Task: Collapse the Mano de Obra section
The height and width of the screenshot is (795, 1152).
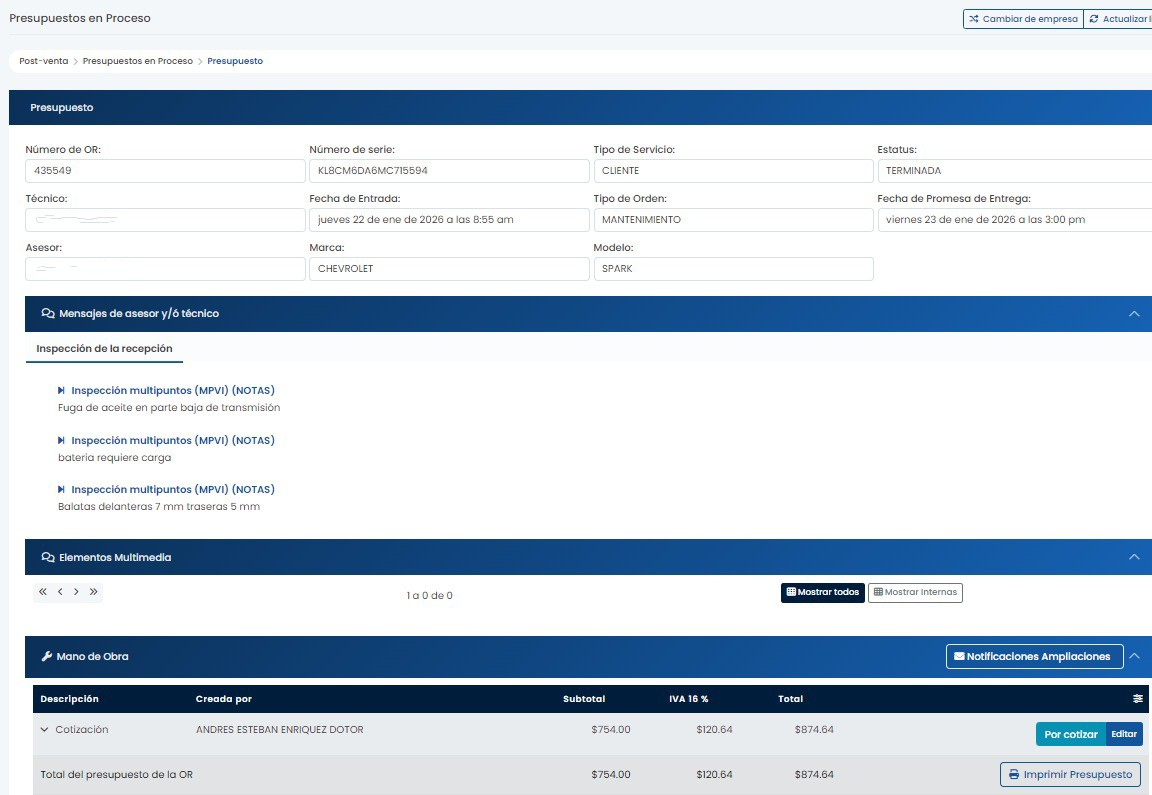Action: point(1134,657)
